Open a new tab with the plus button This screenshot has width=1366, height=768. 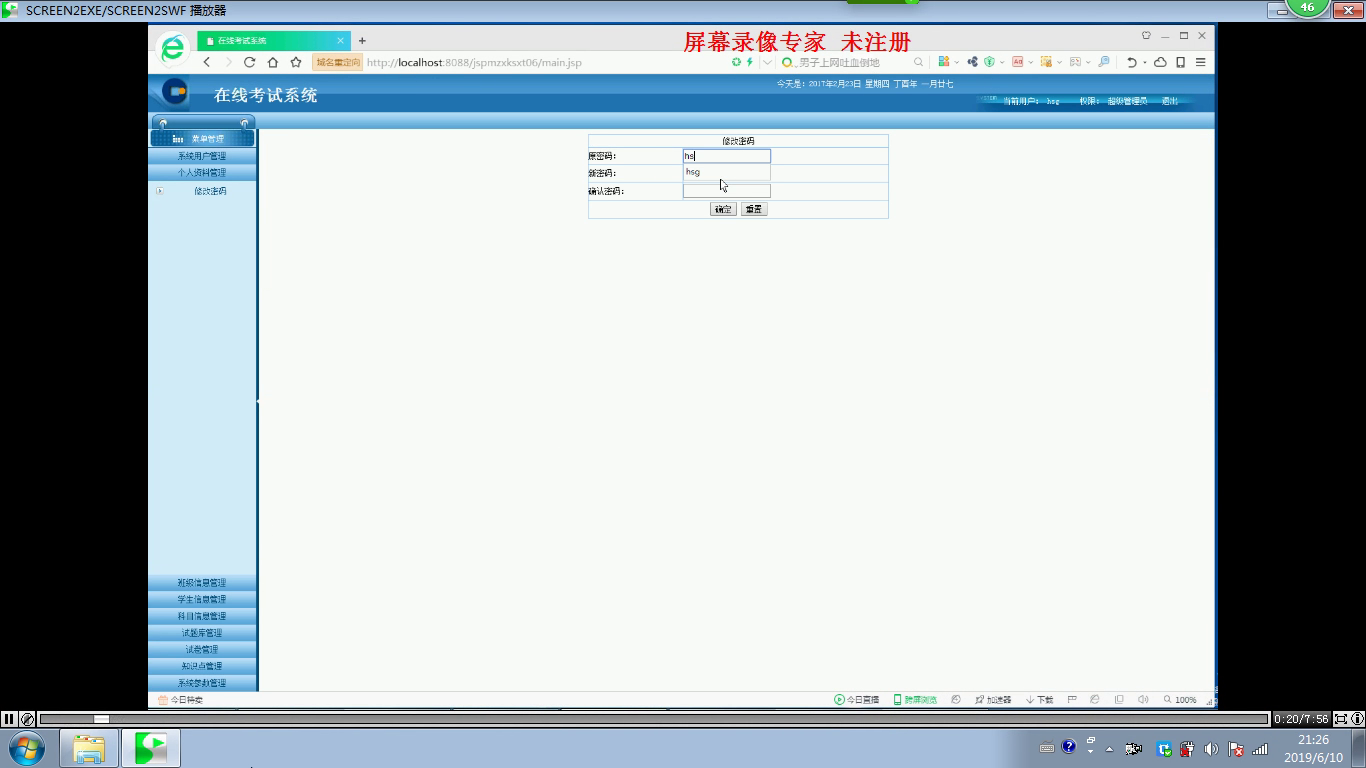coord(362,41)
